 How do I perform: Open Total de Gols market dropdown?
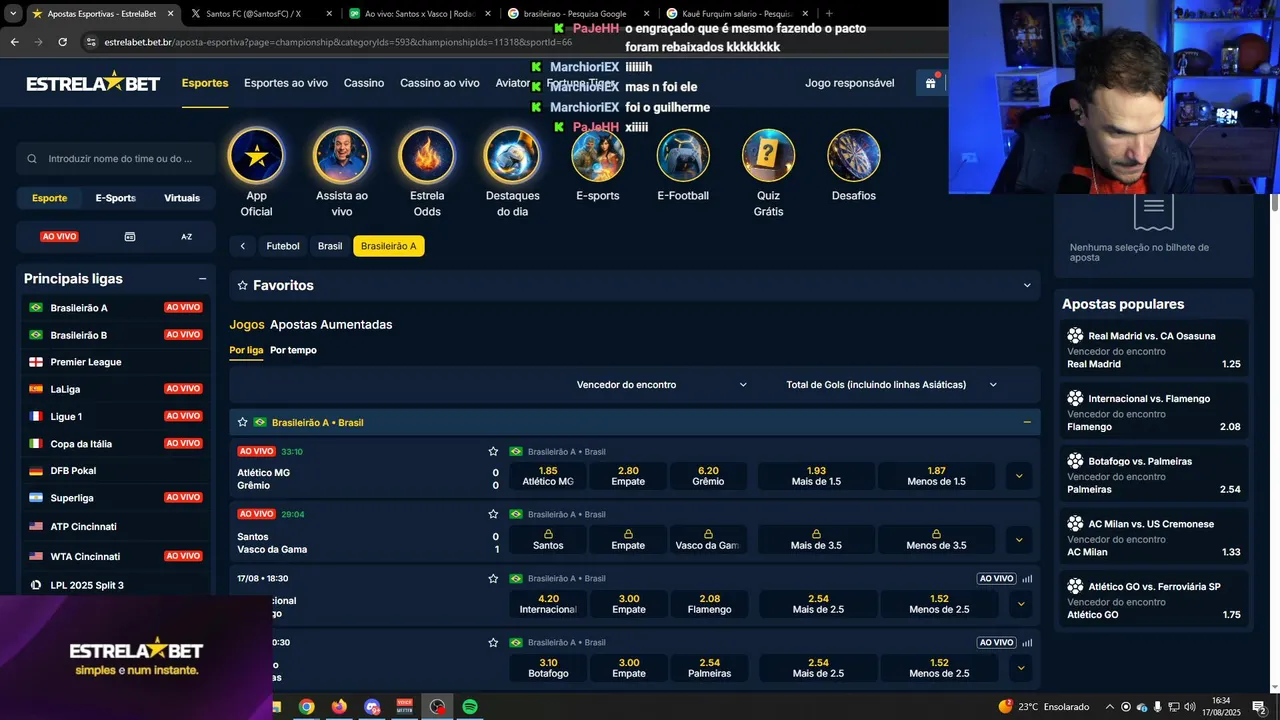[x=892, y=385]
